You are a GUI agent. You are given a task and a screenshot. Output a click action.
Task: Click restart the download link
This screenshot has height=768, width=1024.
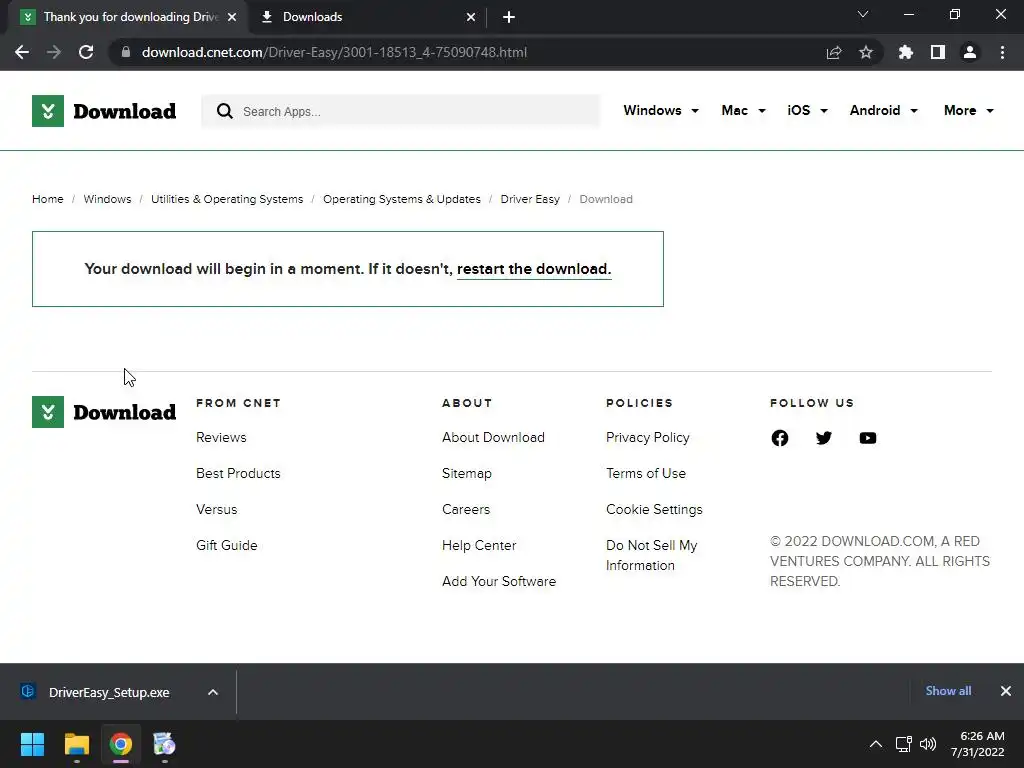pos(534,269)
